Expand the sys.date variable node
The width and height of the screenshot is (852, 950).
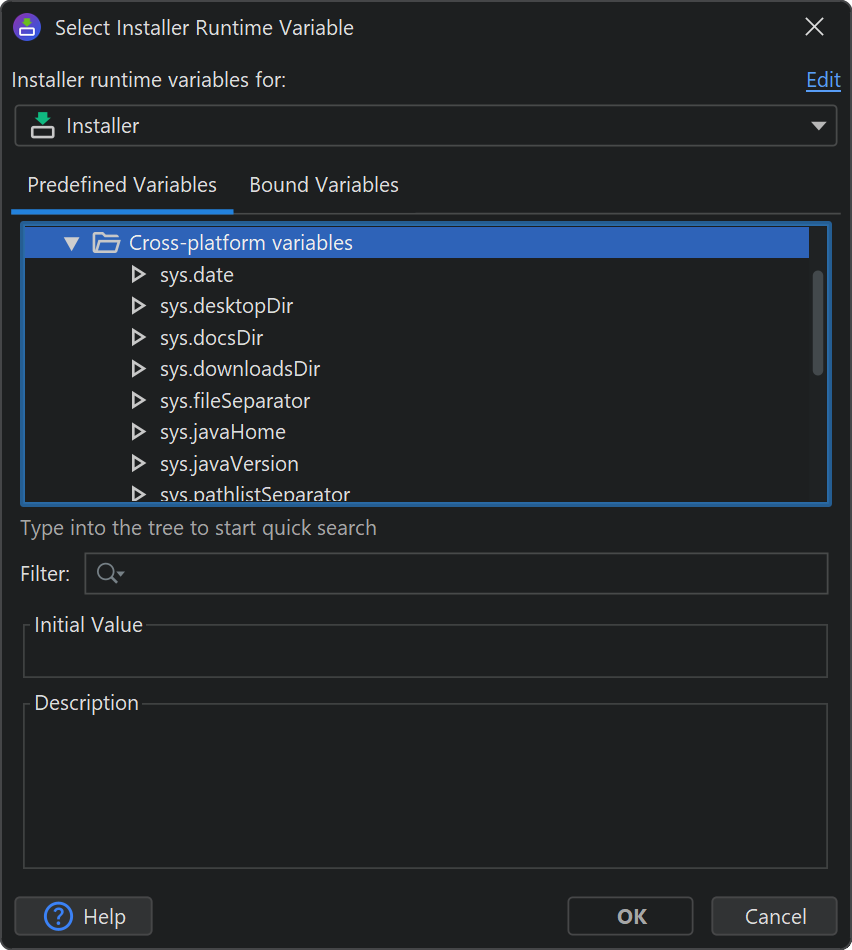[139, 275]
